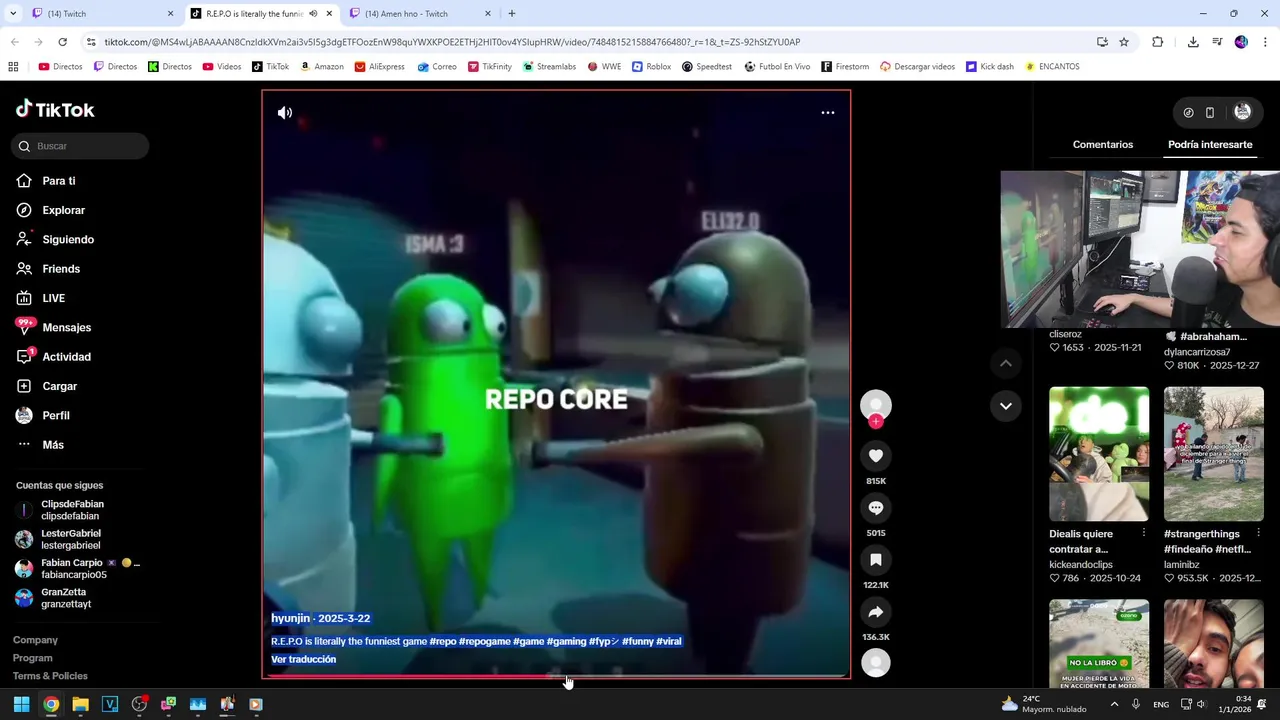Open the #repo hashtag
The height and width of the screenshot is (720, 1280).
click(443, 642)
